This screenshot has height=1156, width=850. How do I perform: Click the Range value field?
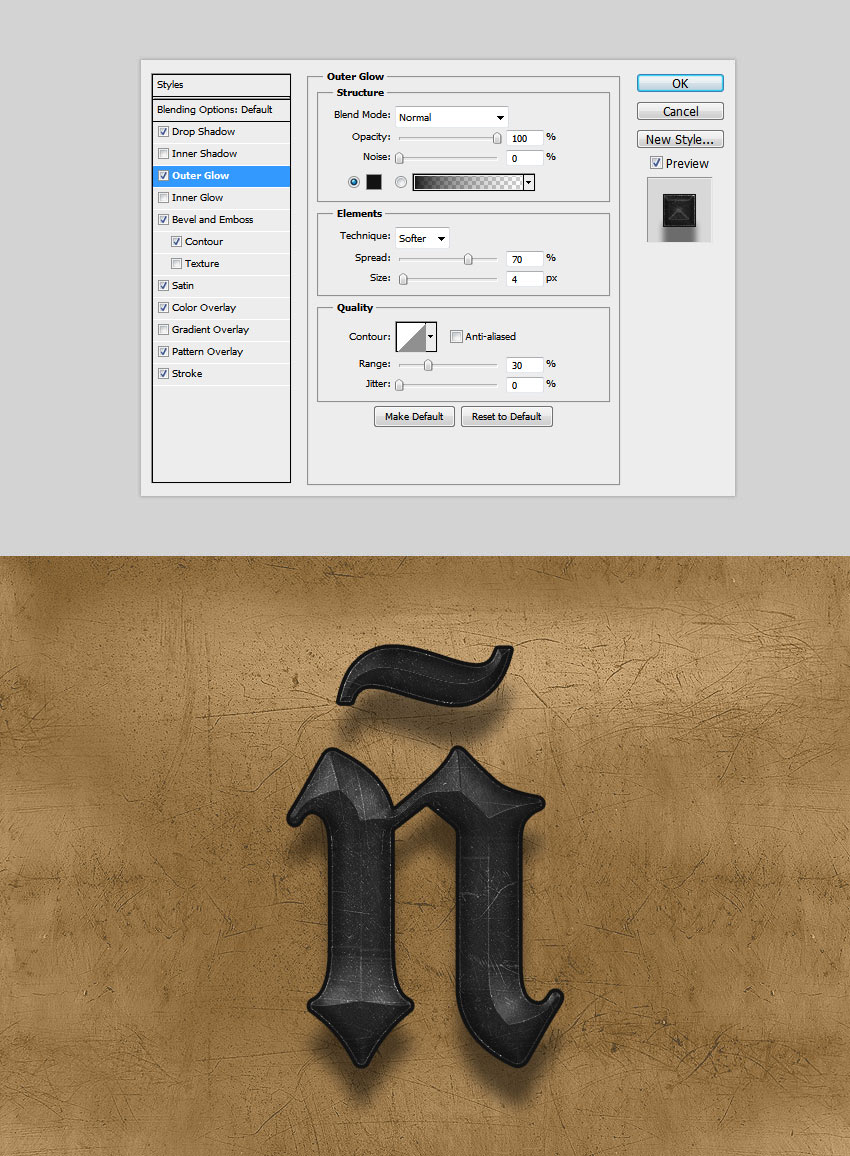coord(524,365)
